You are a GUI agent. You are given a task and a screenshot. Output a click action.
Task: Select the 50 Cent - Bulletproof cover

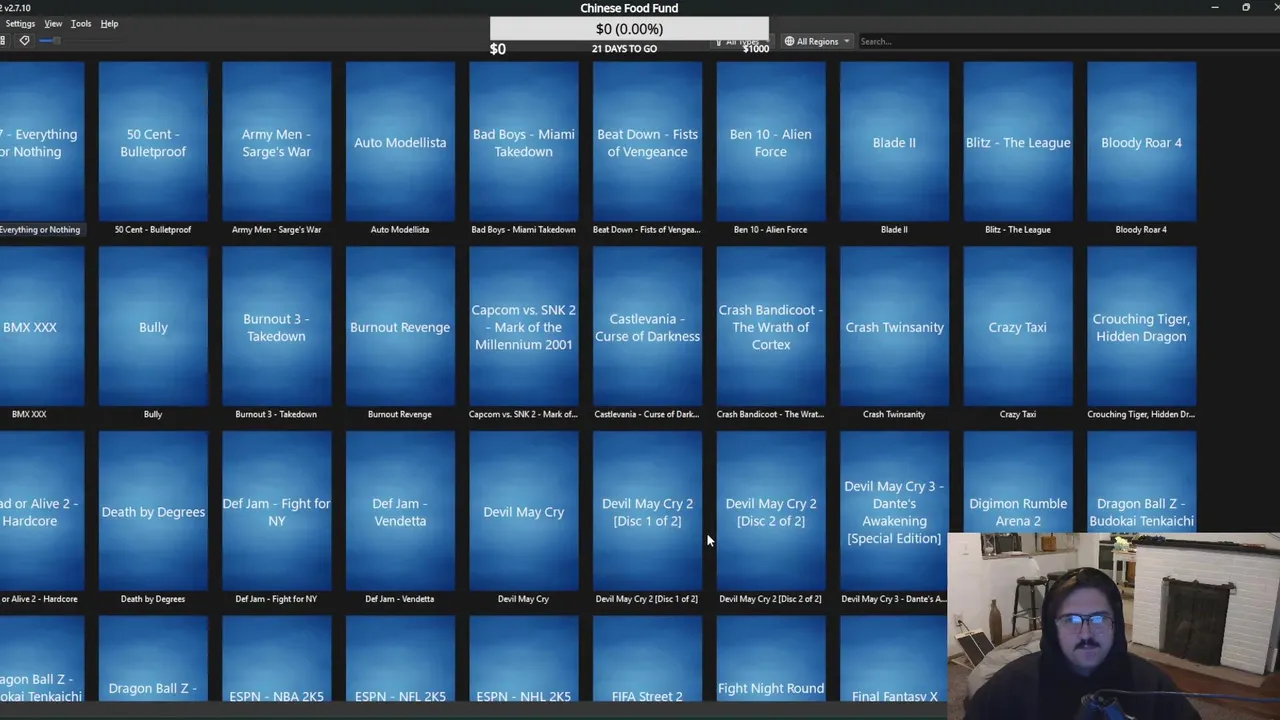(x=153, y=142)
